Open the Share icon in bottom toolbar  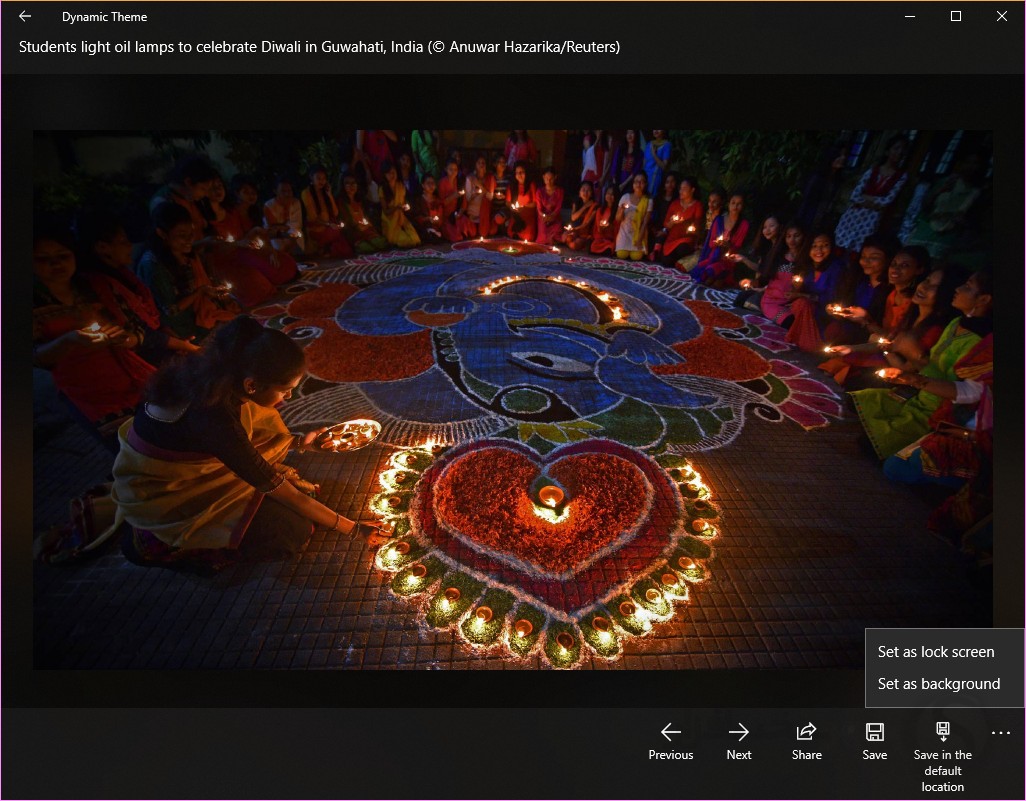point(806,732)
